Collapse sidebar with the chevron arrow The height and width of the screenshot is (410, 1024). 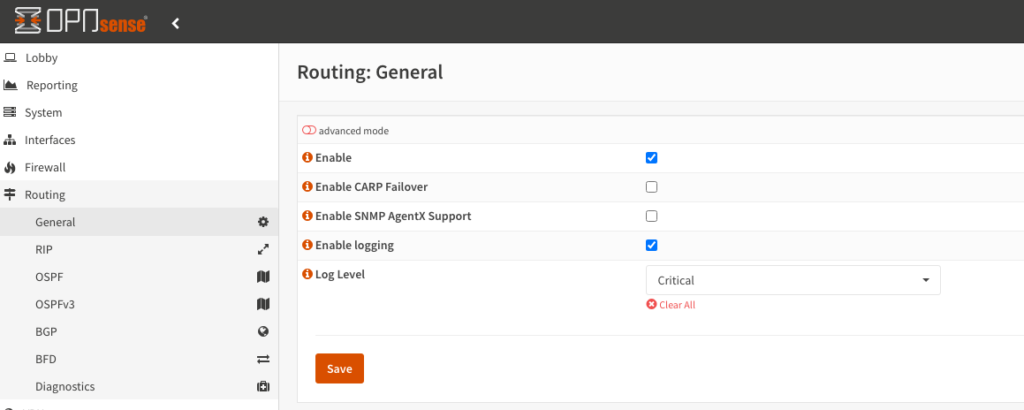click(176, 22)
